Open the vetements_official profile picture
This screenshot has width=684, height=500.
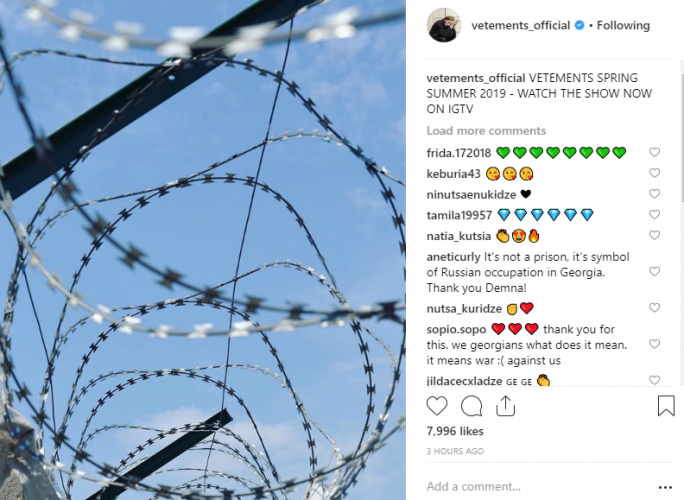[444, 25]
